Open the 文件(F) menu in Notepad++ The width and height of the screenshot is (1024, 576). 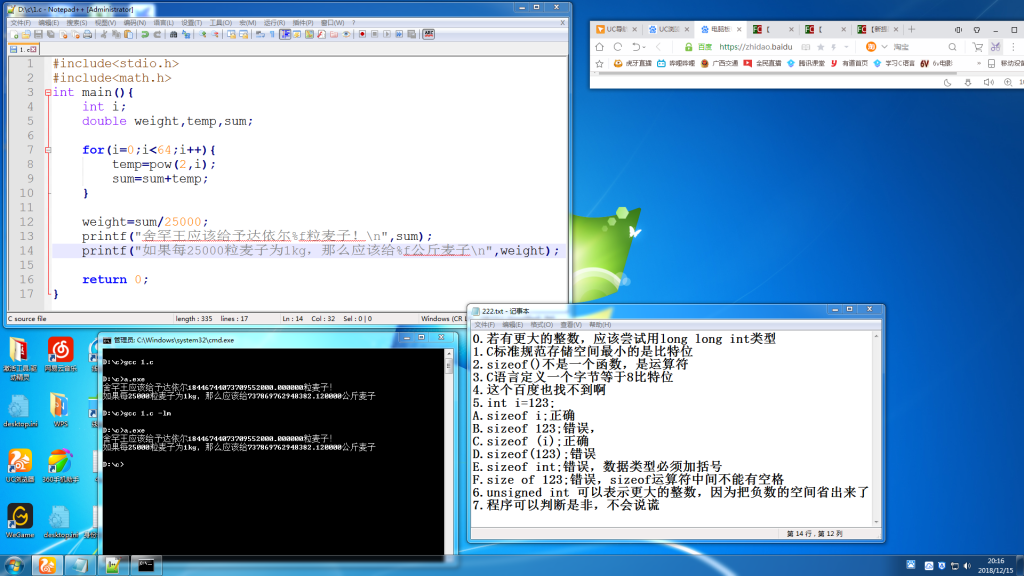point(20,23)
